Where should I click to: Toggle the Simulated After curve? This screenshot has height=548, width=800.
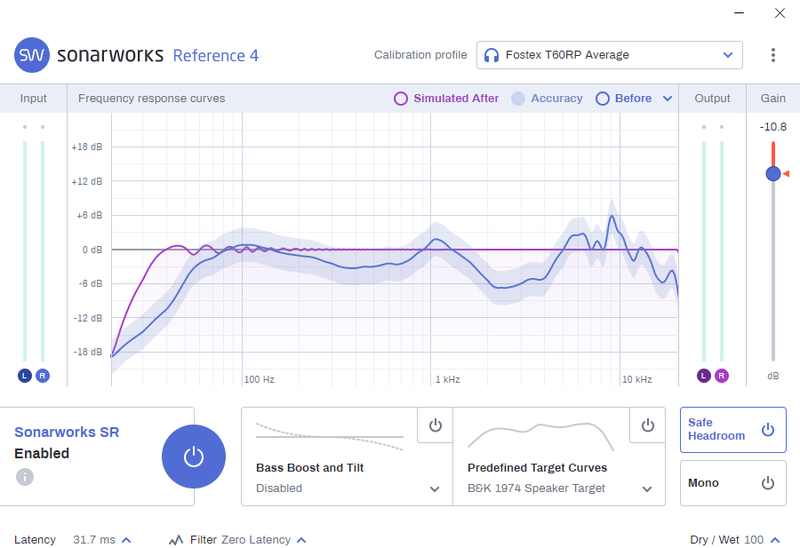446,98
